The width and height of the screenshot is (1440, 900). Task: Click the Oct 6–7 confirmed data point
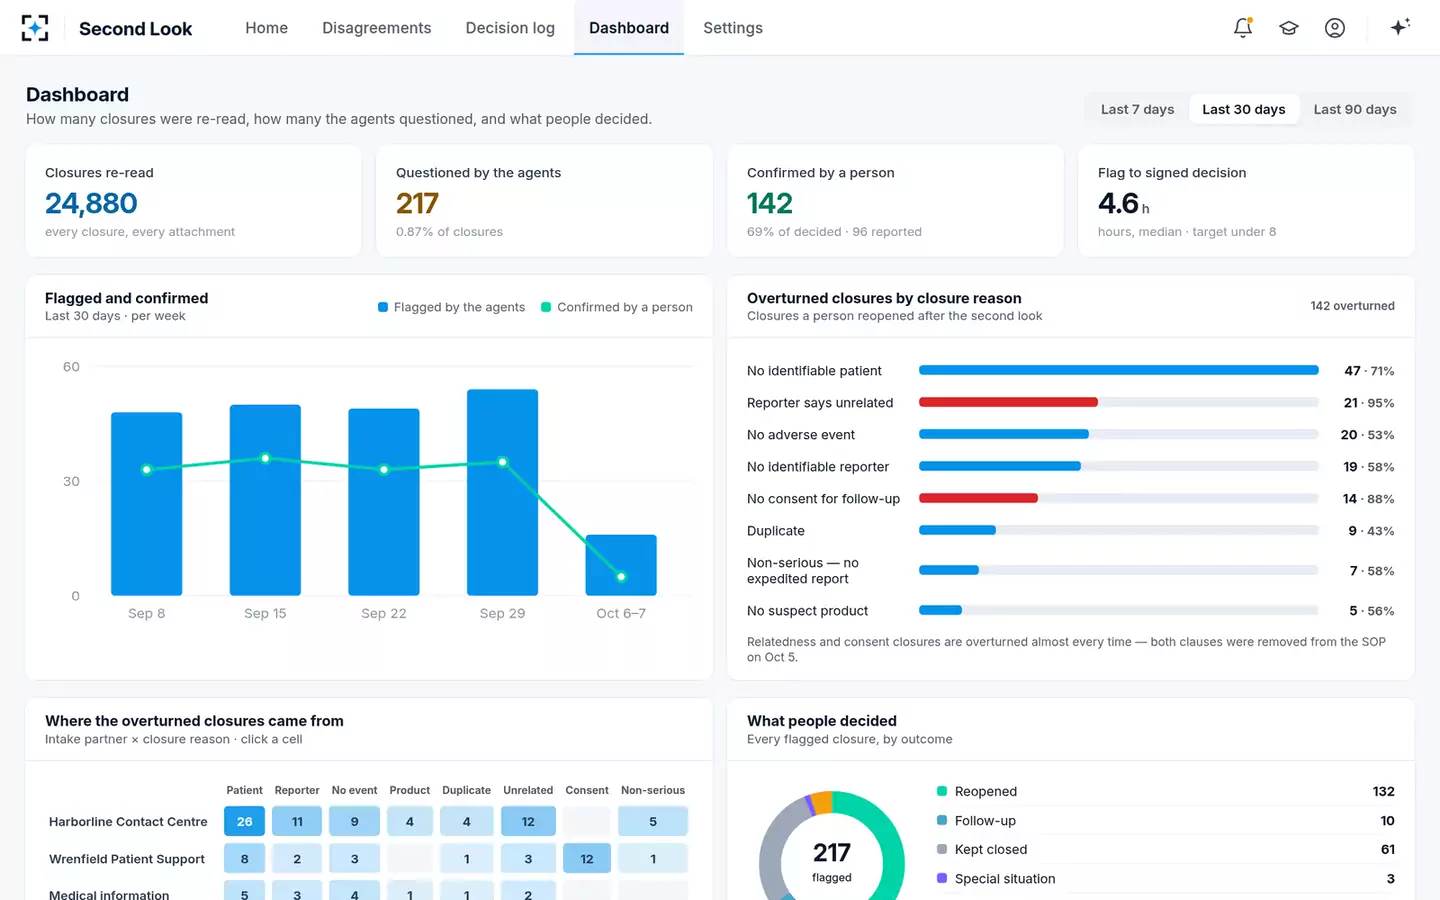coord(621,576)
